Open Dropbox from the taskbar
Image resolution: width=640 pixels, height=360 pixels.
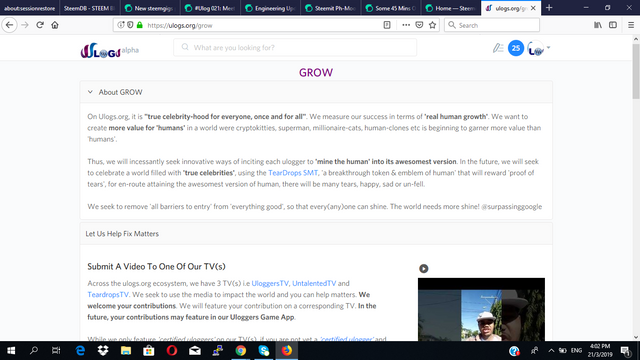pos(103,351)
